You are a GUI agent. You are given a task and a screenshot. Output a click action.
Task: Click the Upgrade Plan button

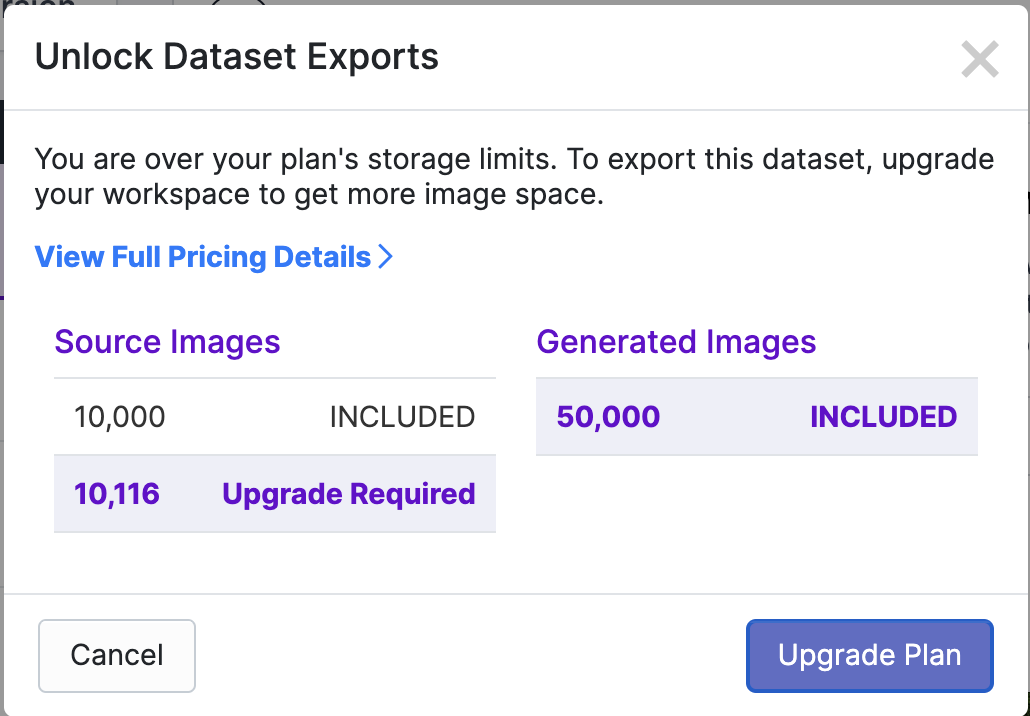coord(869,655)
